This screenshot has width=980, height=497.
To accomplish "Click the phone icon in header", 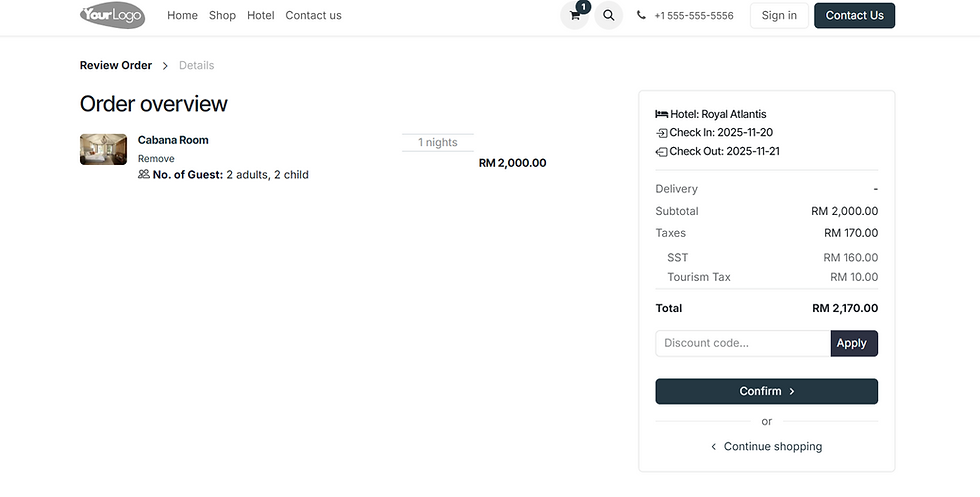I will coord(641,16).
